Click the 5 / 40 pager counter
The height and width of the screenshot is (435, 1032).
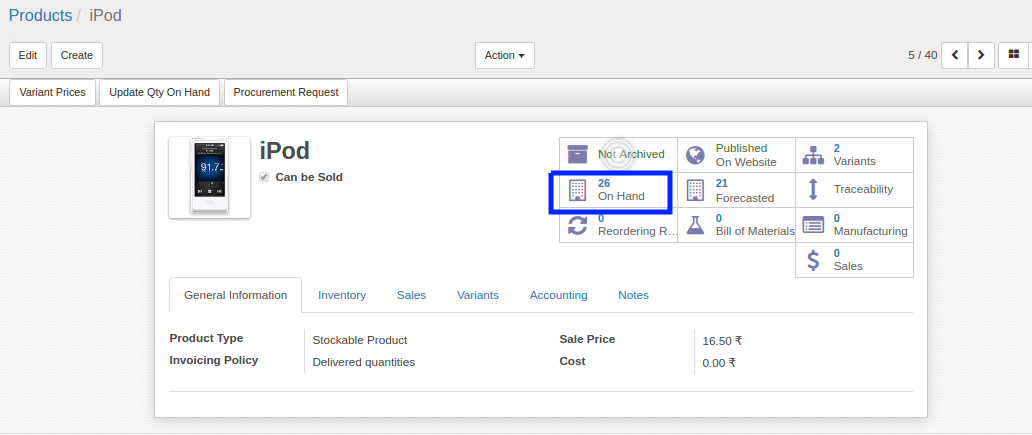(923, 55)
